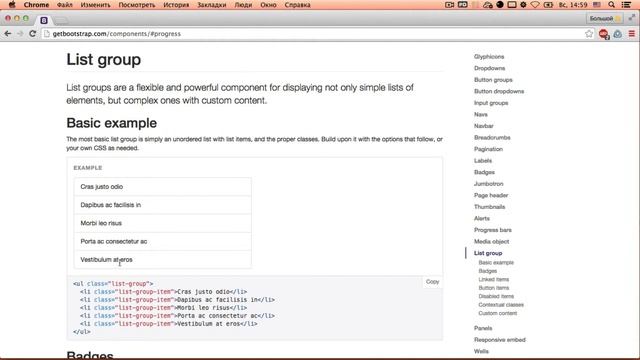
Task: Jump to Pagination section
Action: tap(488, 149)
